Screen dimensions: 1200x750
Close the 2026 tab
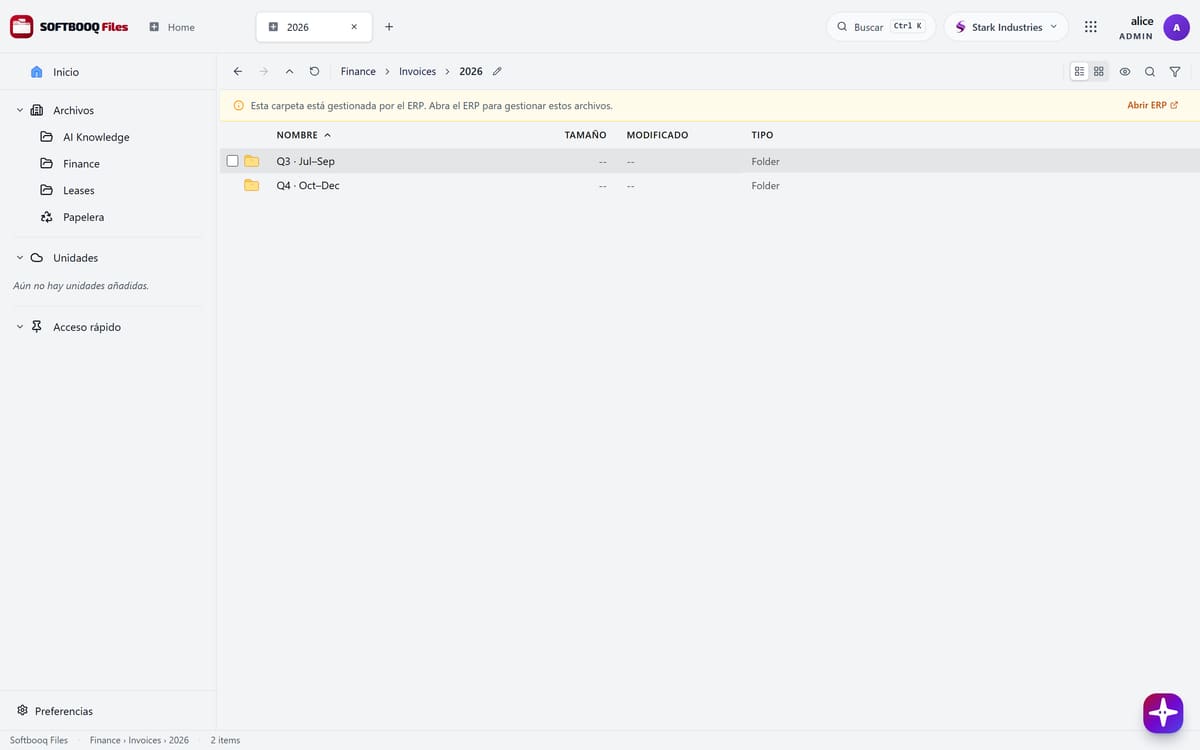click(354, 27)
